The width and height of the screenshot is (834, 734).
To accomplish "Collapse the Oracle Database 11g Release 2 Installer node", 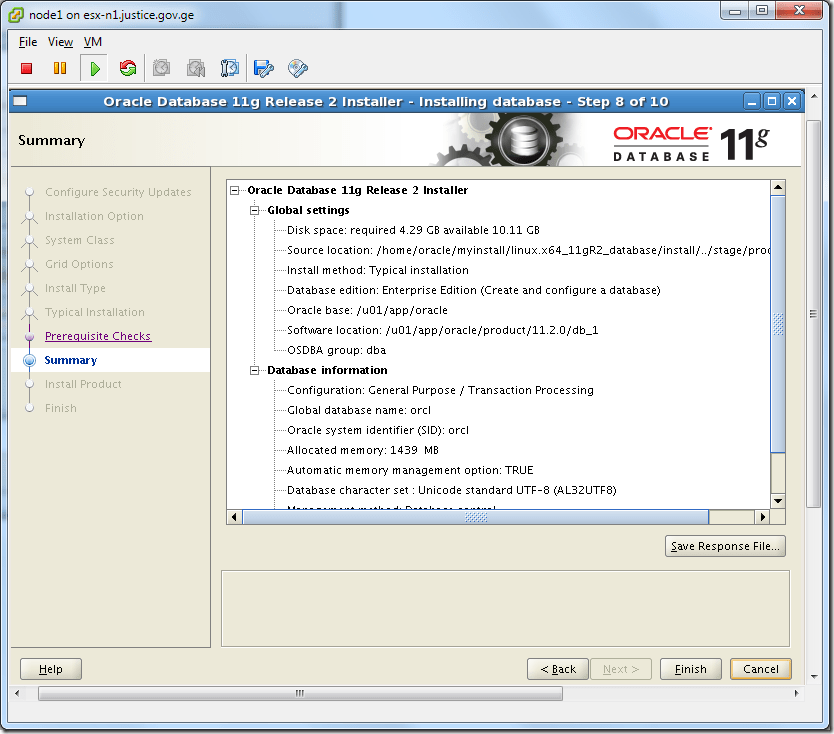I will click(233, 190).
